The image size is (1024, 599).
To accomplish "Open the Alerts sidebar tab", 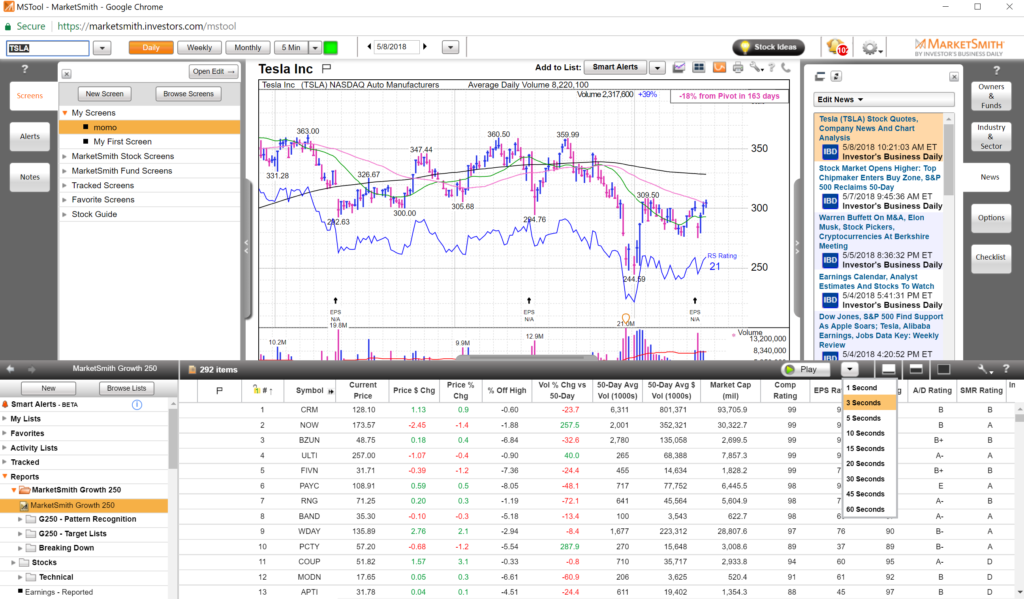I will tap(29, 137).
